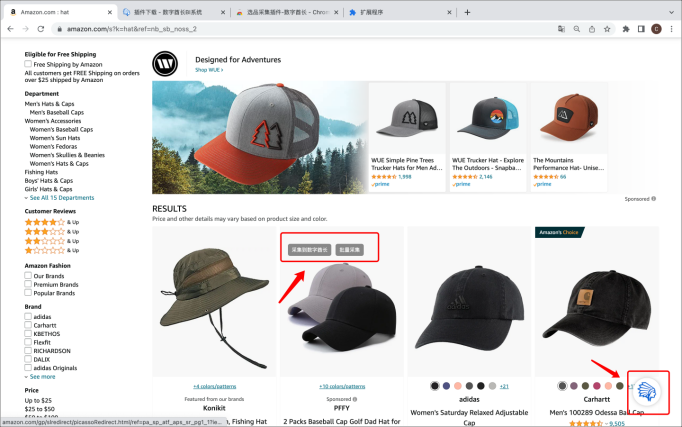682x427 pixels.
Task: Open the translate page icon
Action: pyautogui.click(x=561, y=29)
